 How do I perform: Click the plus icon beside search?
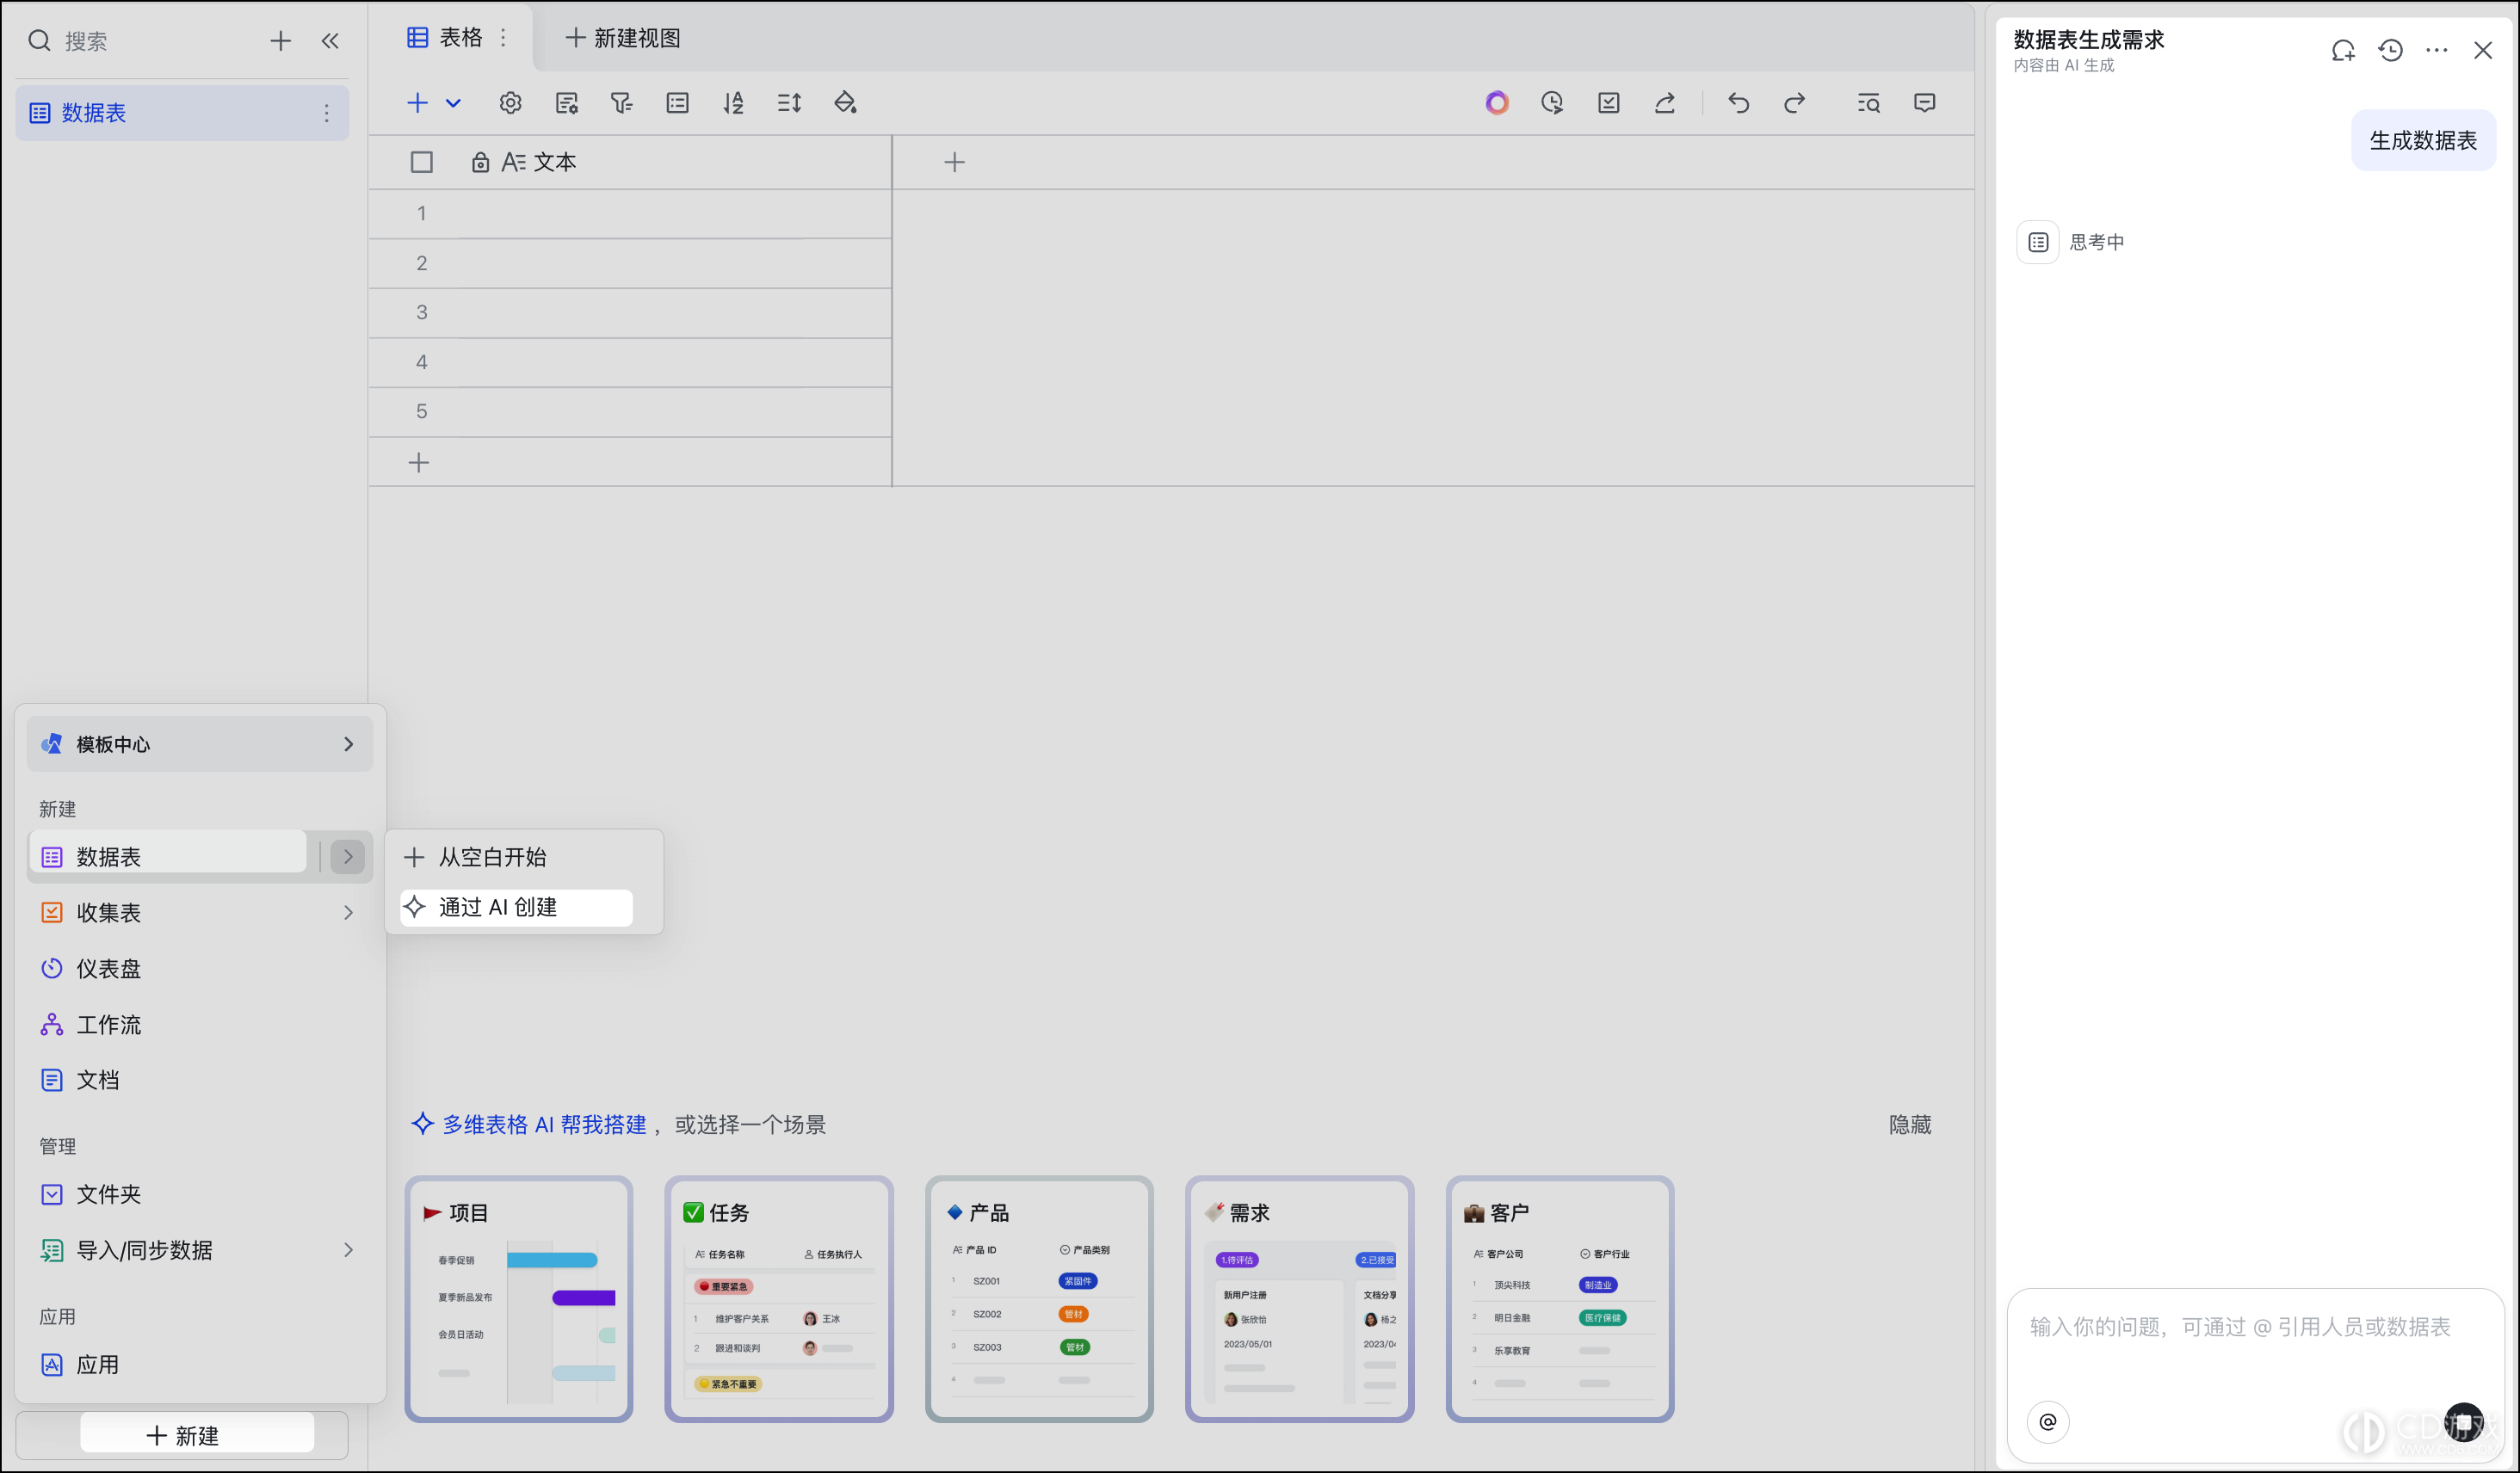click(x=280, y=41)
